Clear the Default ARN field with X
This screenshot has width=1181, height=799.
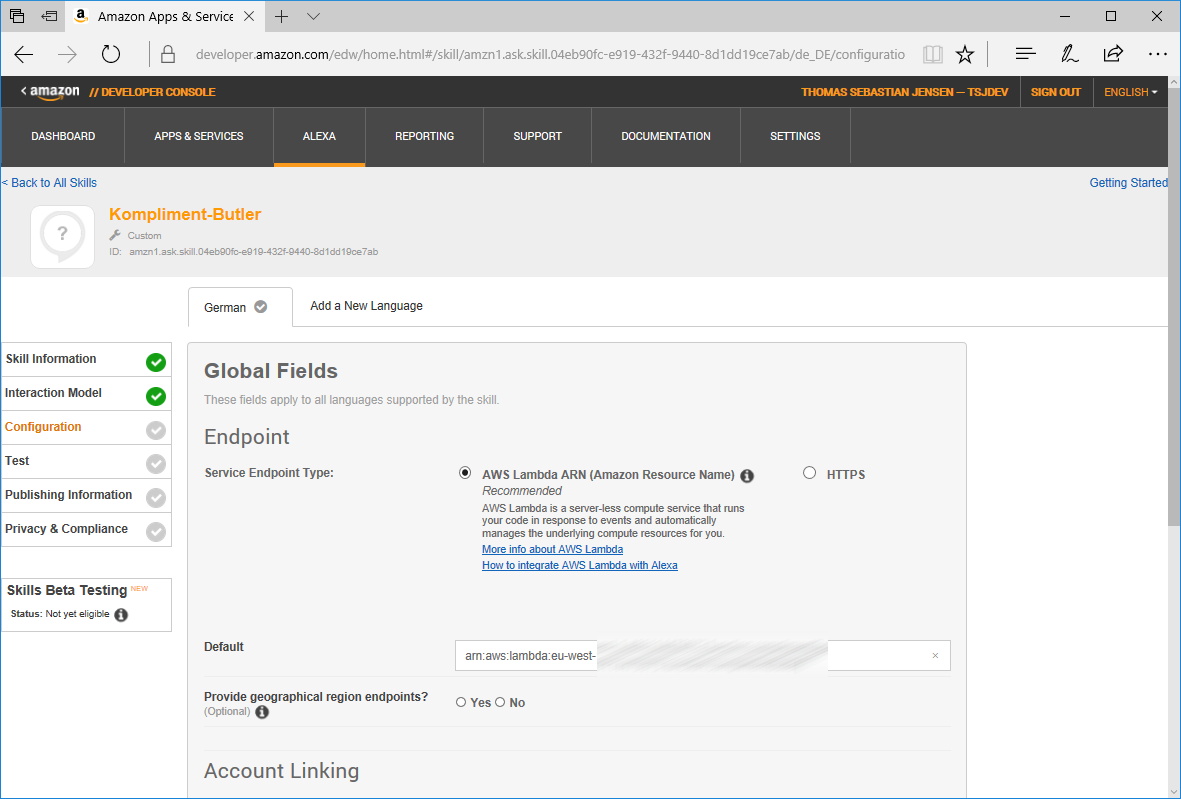(x=935, y=656)
